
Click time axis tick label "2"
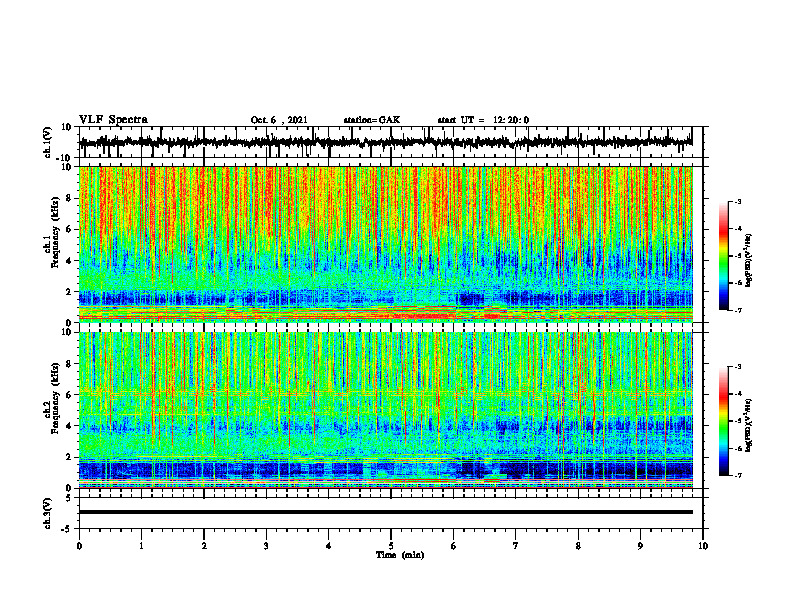(204, 546)
